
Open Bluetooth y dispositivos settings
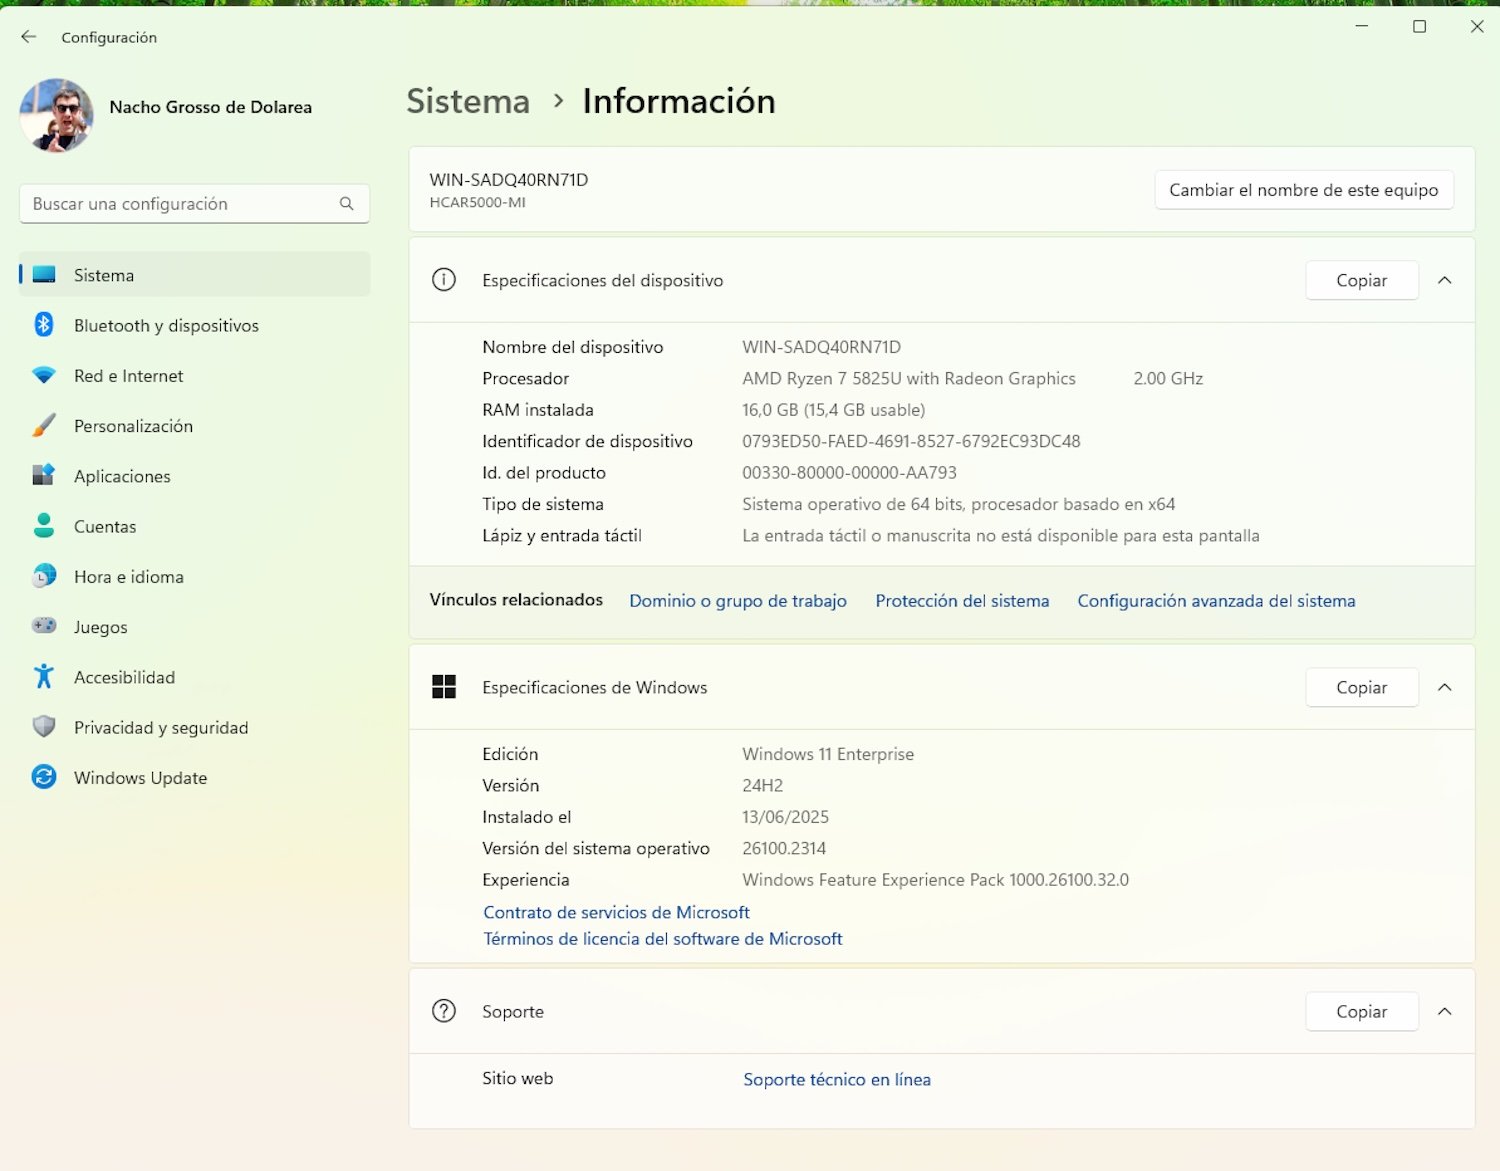click(x=195, y=325)
